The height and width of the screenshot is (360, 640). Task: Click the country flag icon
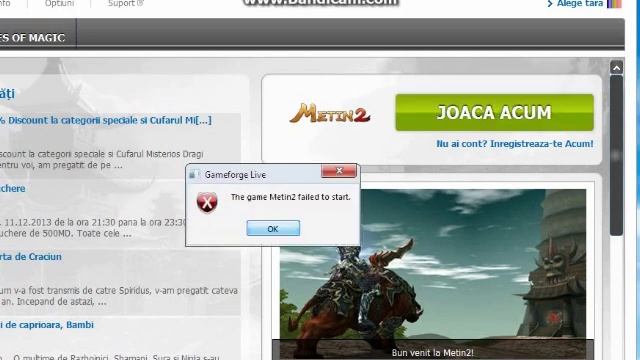coord(614,4)
